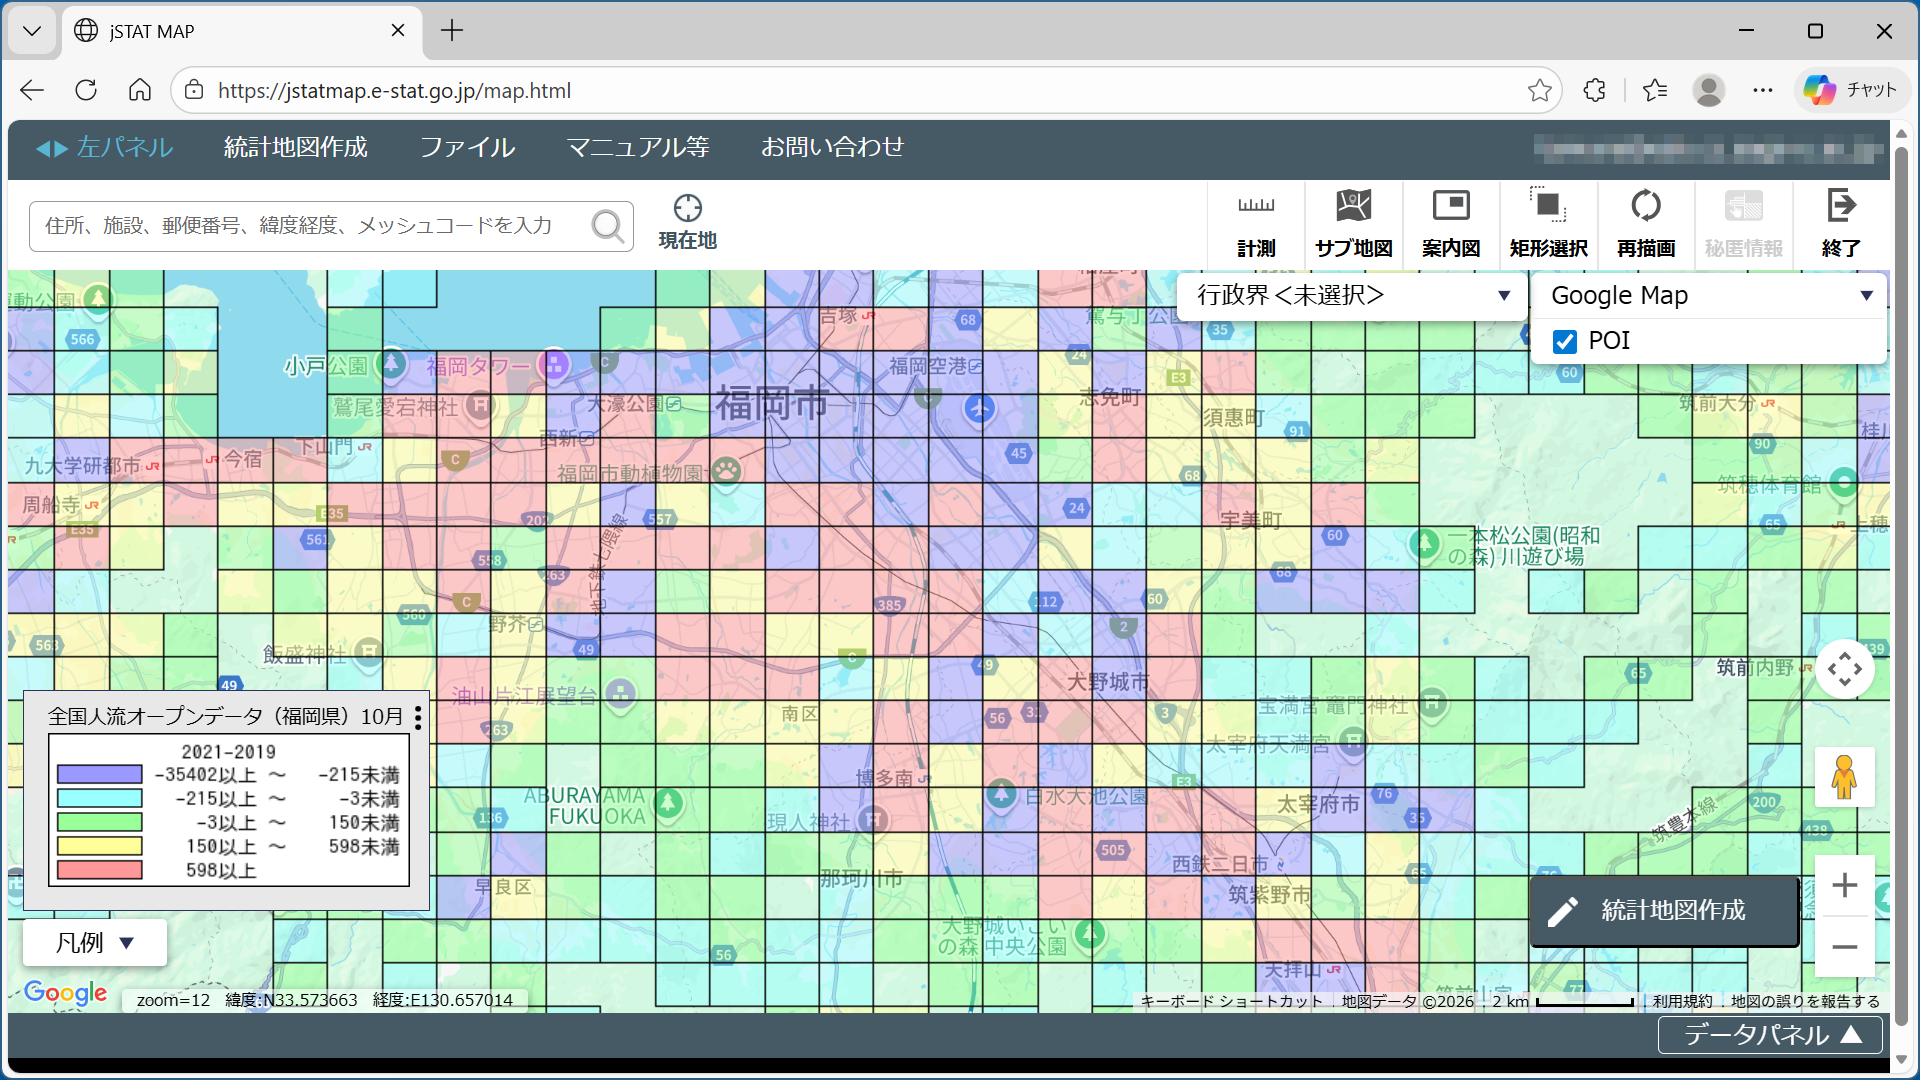Open the マニュアル等 menu
Image resolution: width=1920 pixels, height=1080 pixels.
tap(638, 148)
